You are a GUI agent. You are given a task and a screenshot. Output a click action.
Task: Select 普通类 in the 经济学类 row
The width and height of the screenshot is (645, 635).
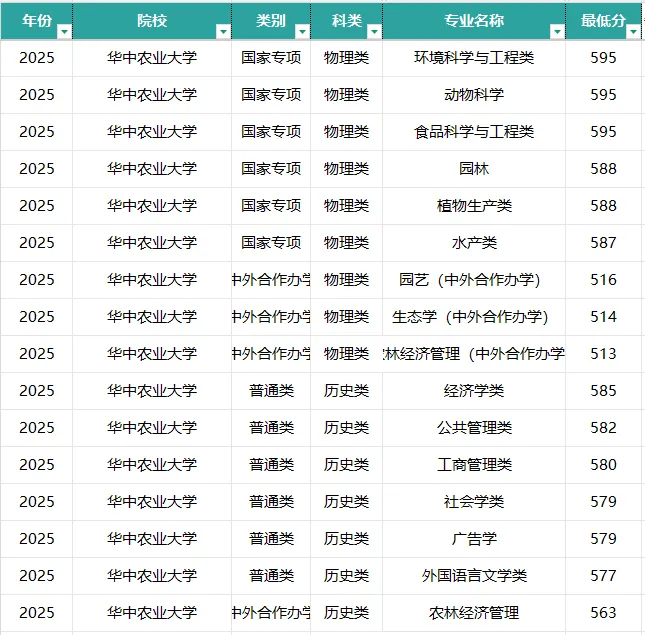click(x=271, y=391)
